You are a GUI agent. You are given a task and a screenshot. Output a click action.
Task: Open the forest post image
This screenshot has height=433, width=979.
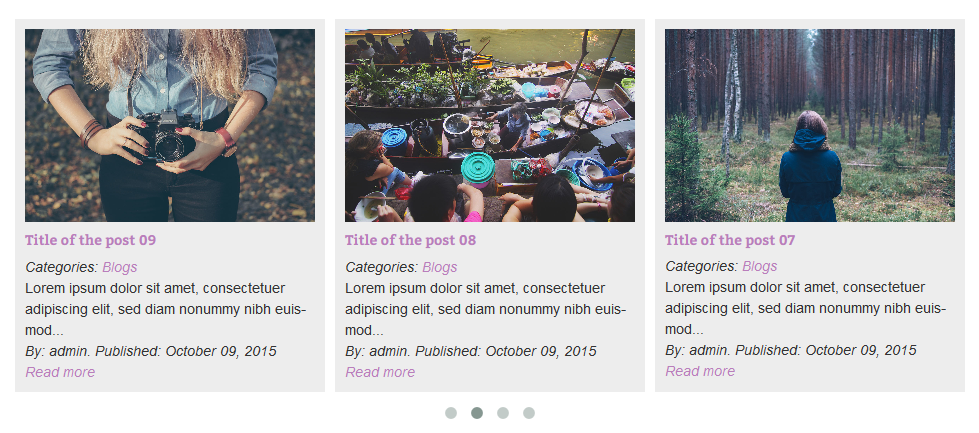pos(810,125)
